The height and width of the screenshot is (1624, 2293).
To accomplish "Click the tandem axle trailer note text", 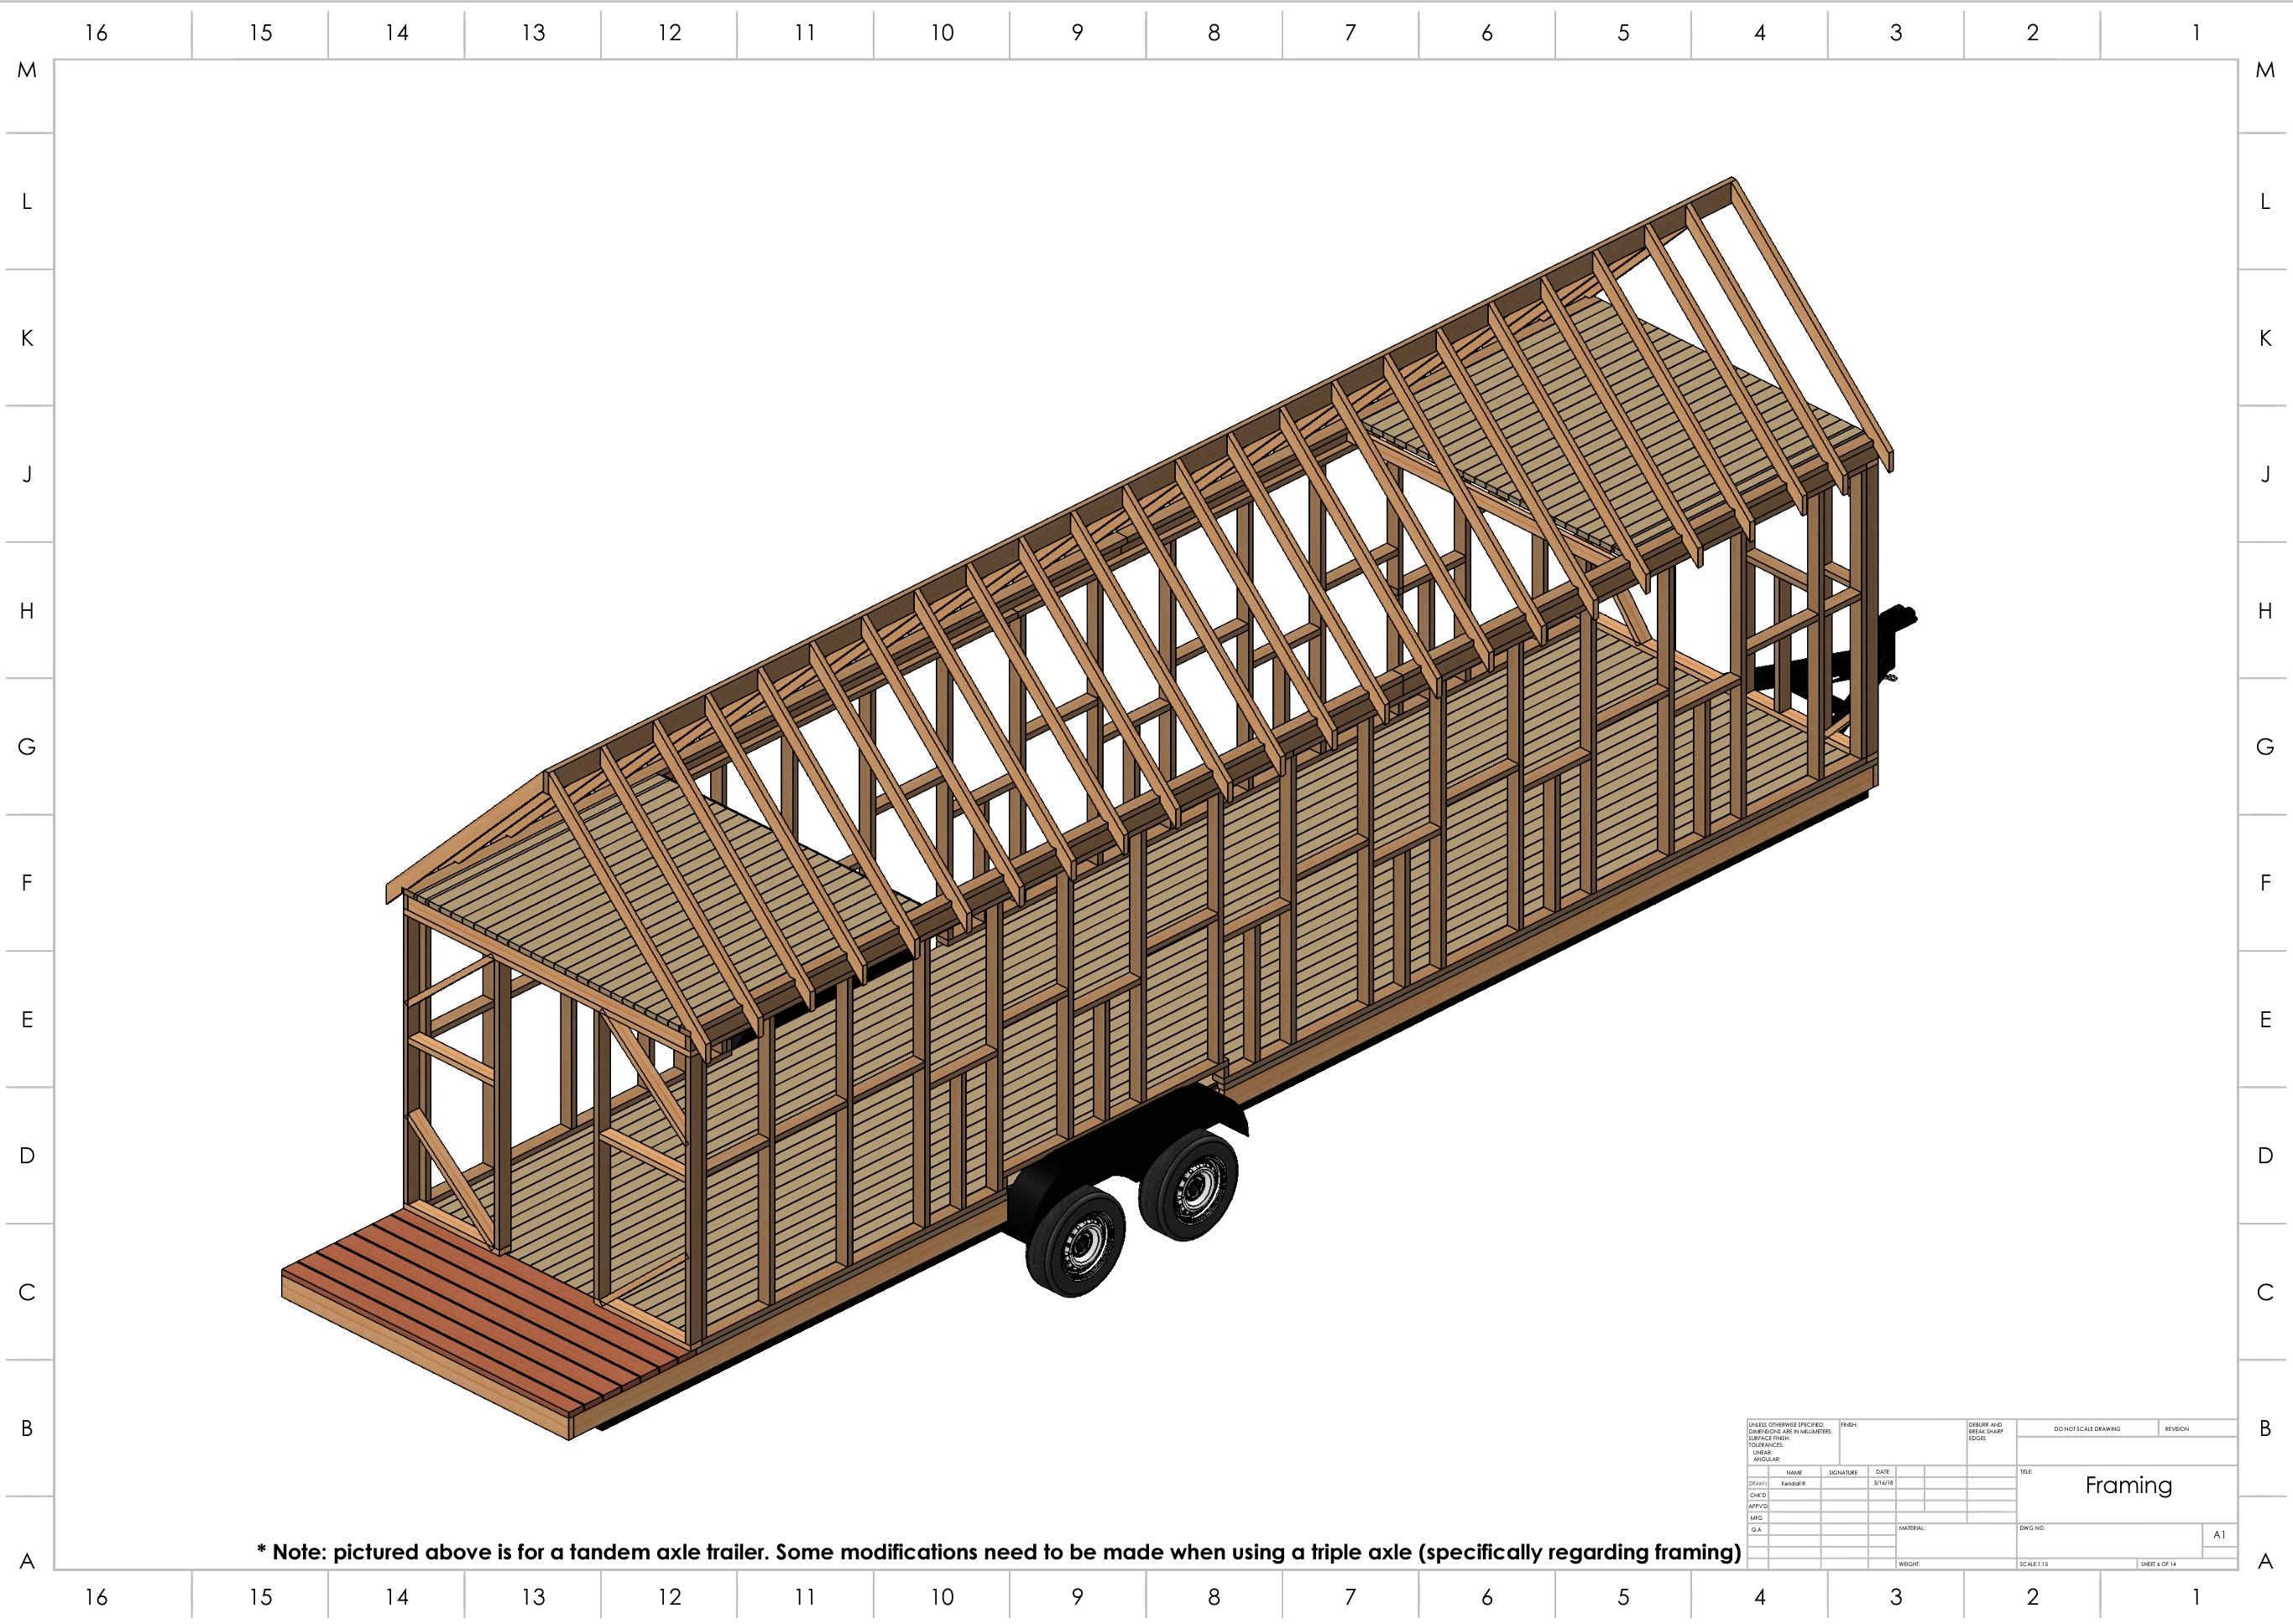I will click(998, 1552).
